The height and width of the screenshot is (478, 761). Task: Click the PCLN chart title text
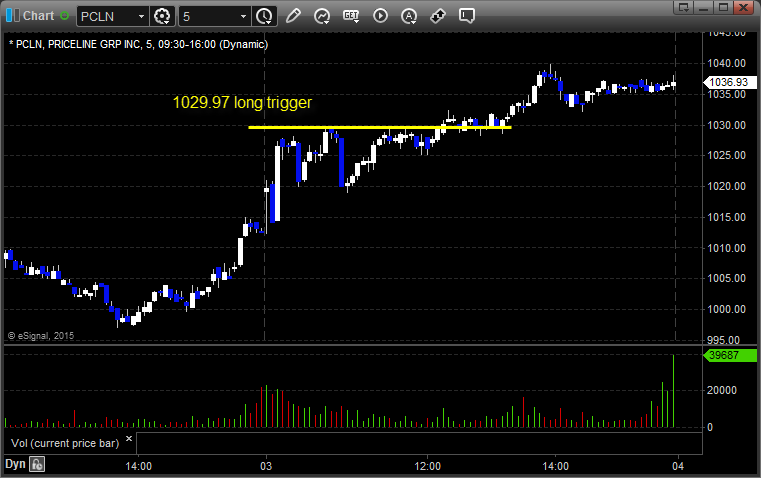pyautogui.click(x=138, y=44)
